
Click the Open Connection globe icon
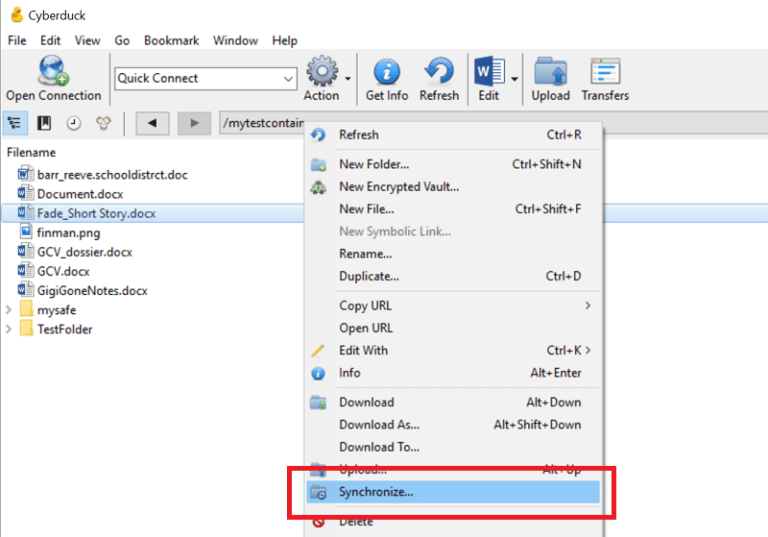coord(53,71)
